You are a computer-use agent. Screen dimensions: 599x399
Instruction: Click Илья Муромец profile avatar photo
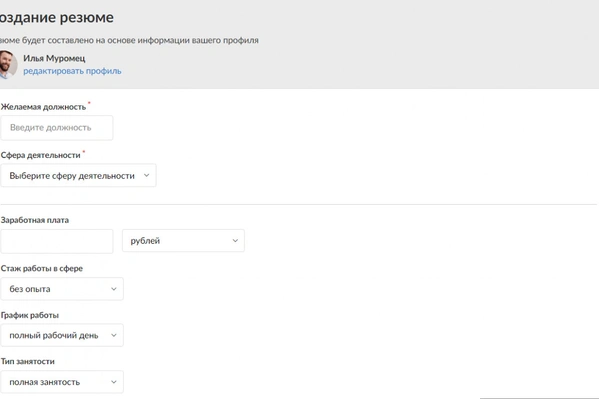point(8,65)
